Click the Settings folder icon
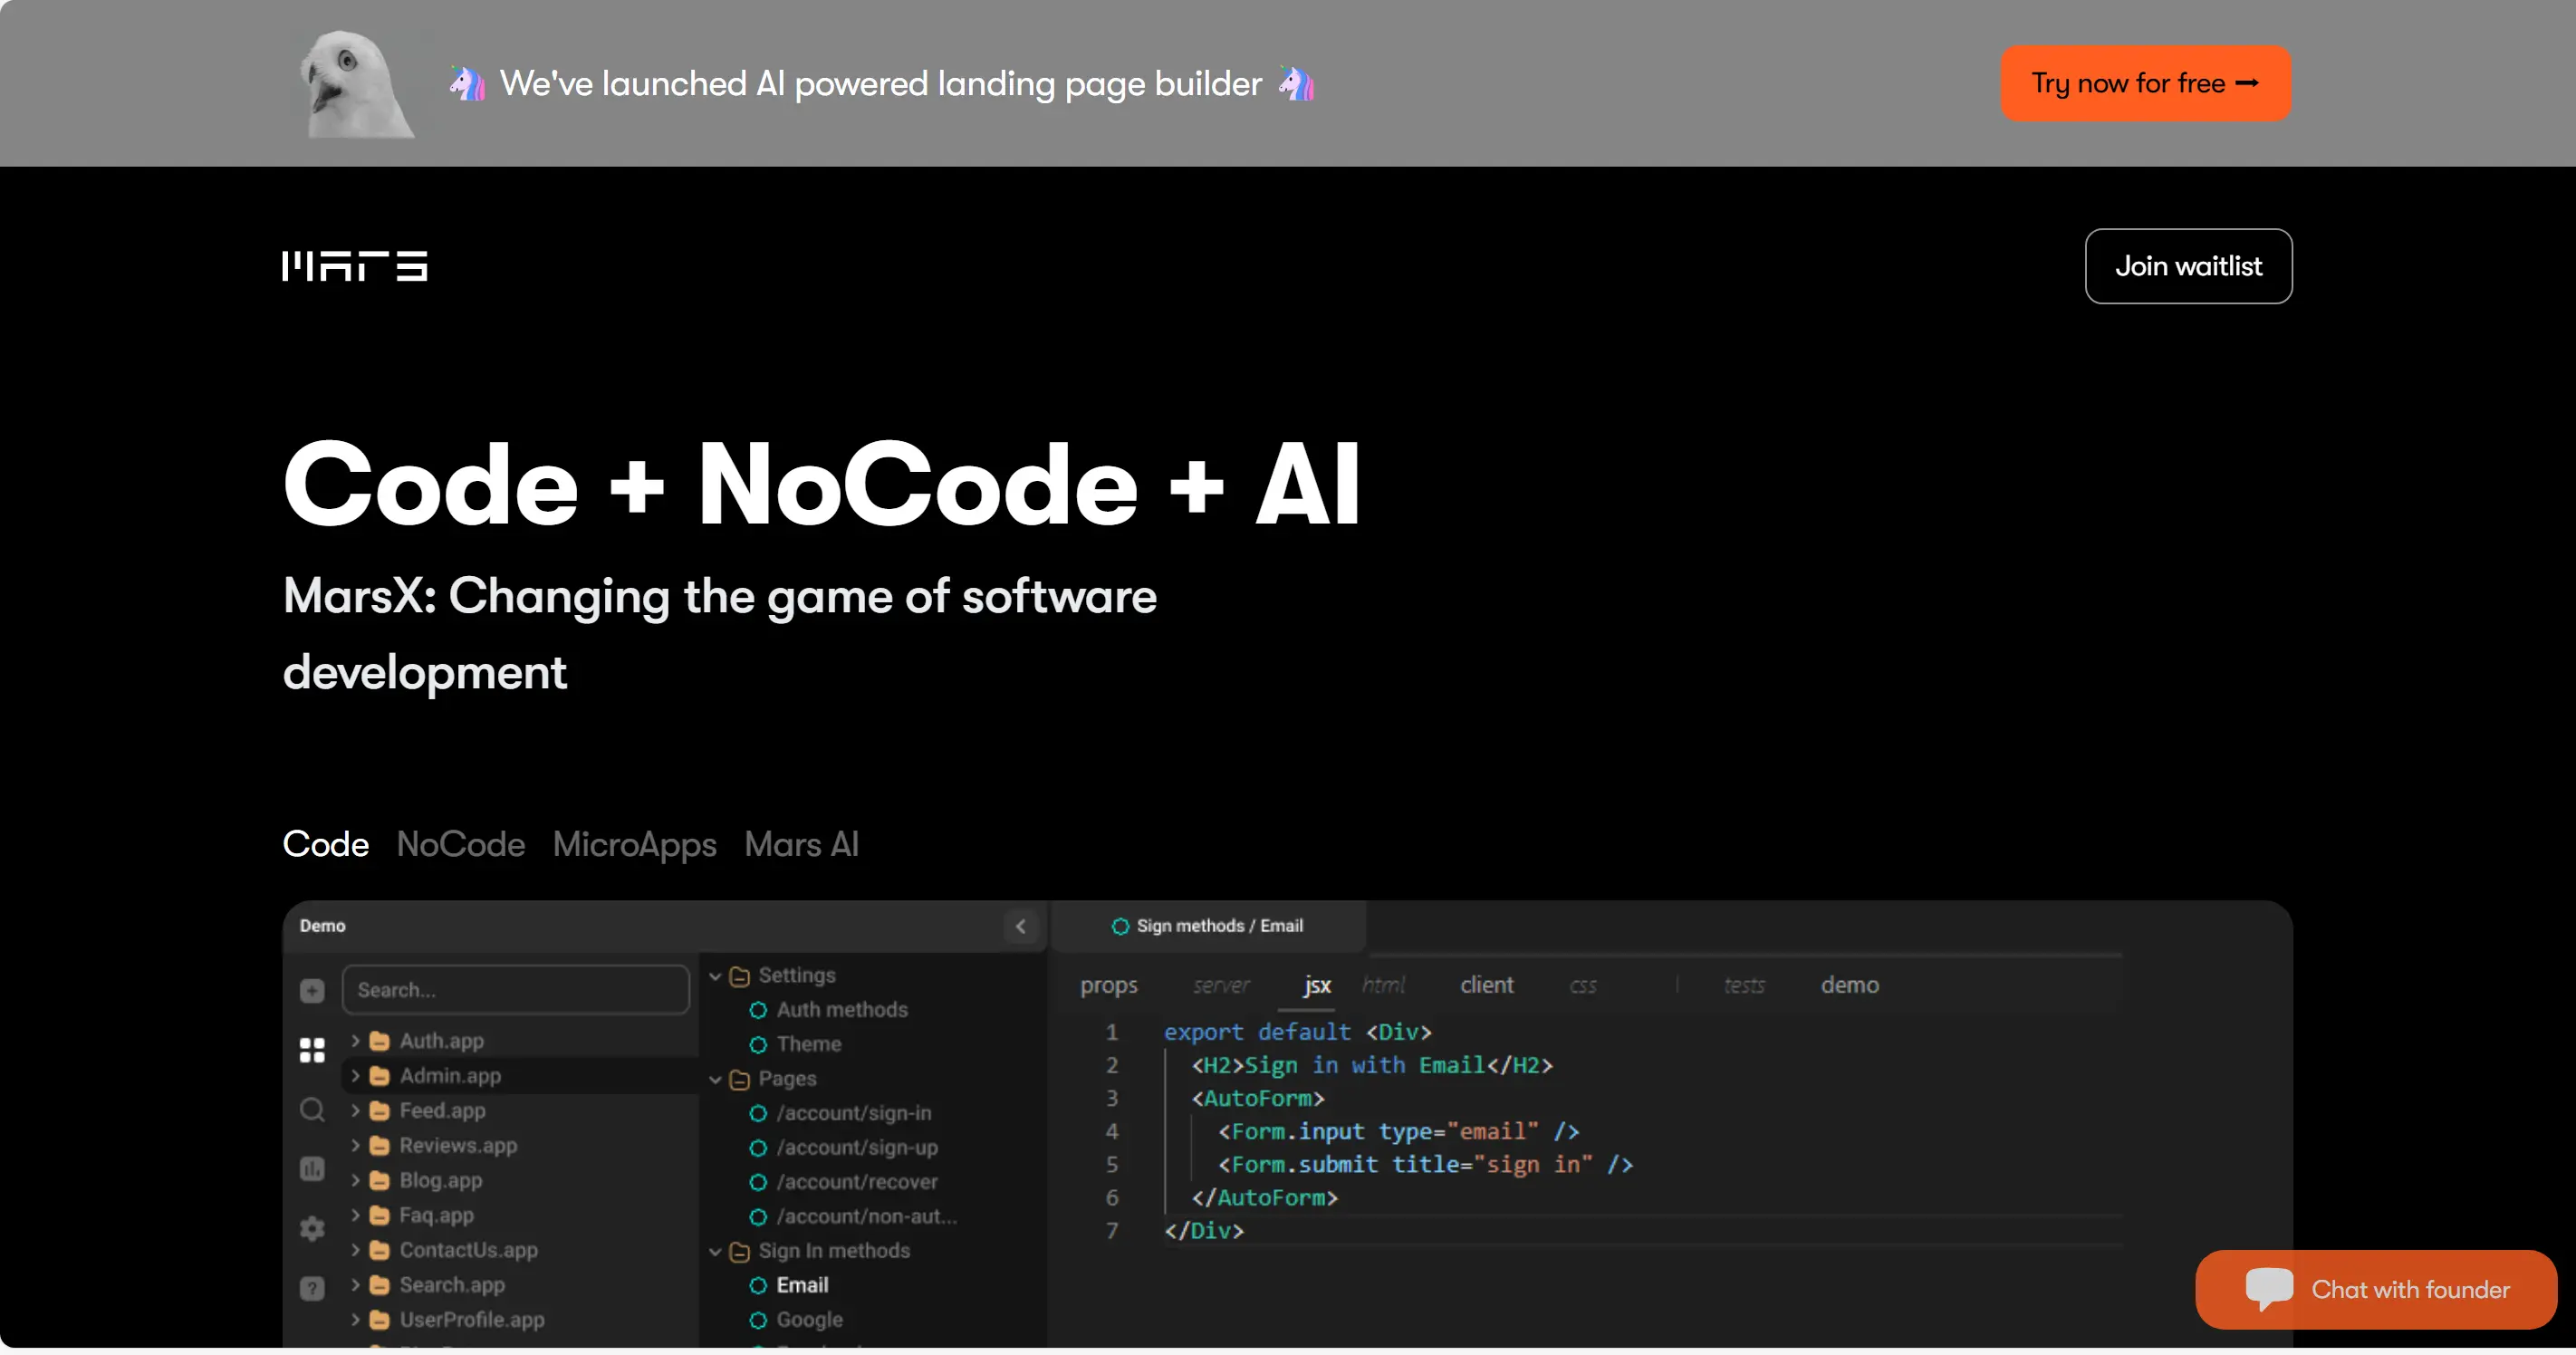 coord(740,977)
